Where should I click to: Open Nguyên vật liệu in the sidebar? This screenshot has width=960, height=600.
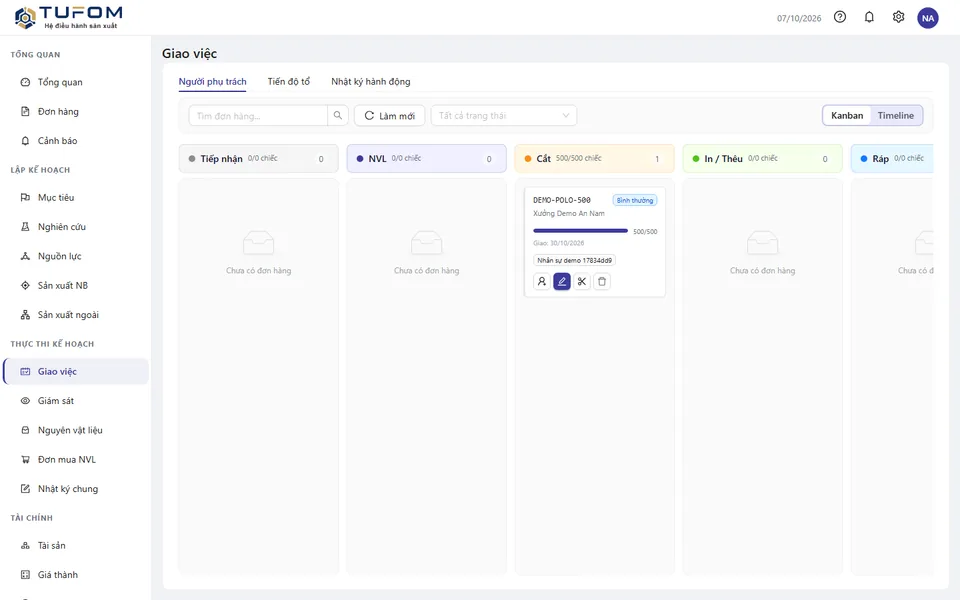coord(75,430)
